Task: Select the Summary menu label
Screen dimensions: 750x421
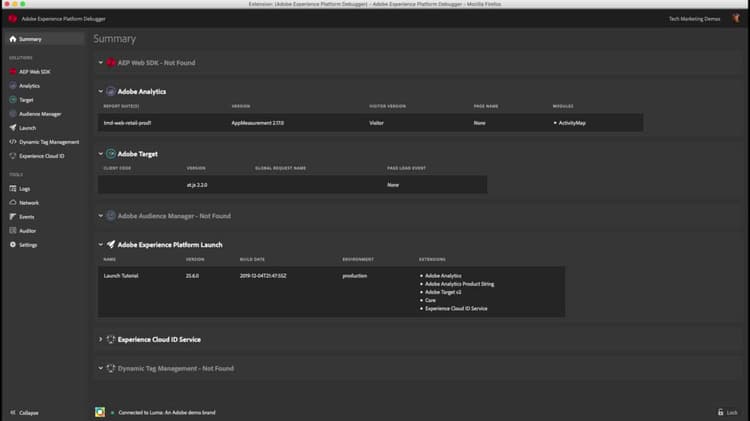Action: coord(30,39)
